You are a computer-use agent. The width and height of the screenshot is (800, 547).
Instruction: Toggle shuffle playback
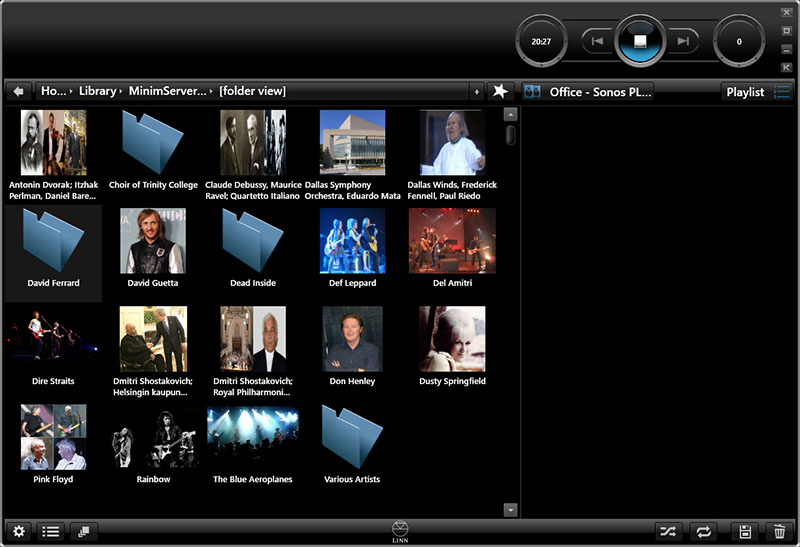(668, 532)
